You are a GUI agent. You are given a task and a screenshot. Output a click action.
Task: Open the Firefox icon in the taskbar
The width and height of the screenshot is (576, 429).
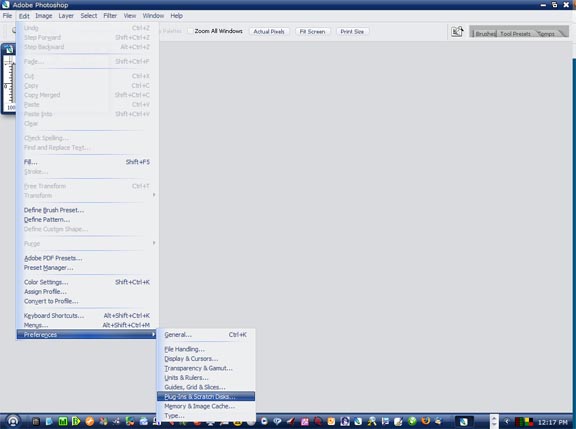pos(426,421)
